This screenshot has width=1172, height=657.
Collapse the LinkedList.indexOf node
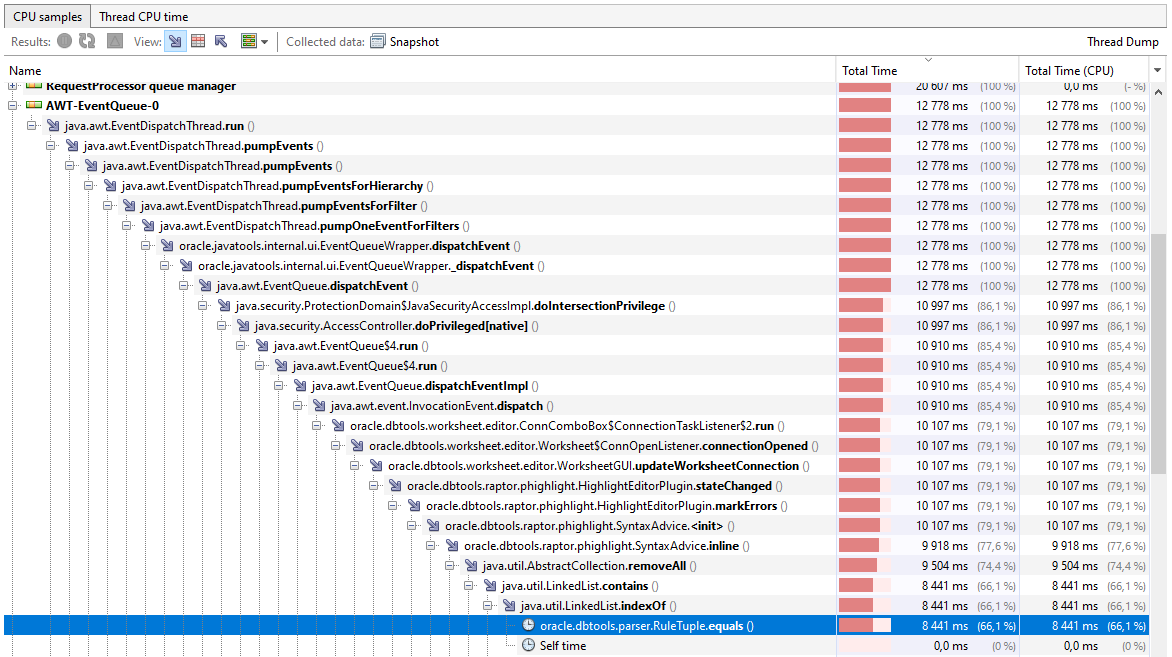point(487,605)
